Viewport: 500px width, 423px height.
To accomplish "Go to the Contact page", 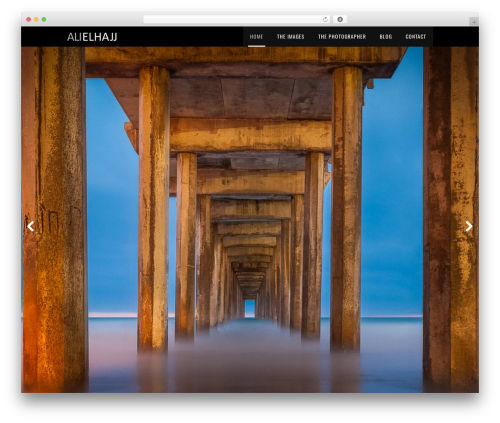I will click(415, 37).
